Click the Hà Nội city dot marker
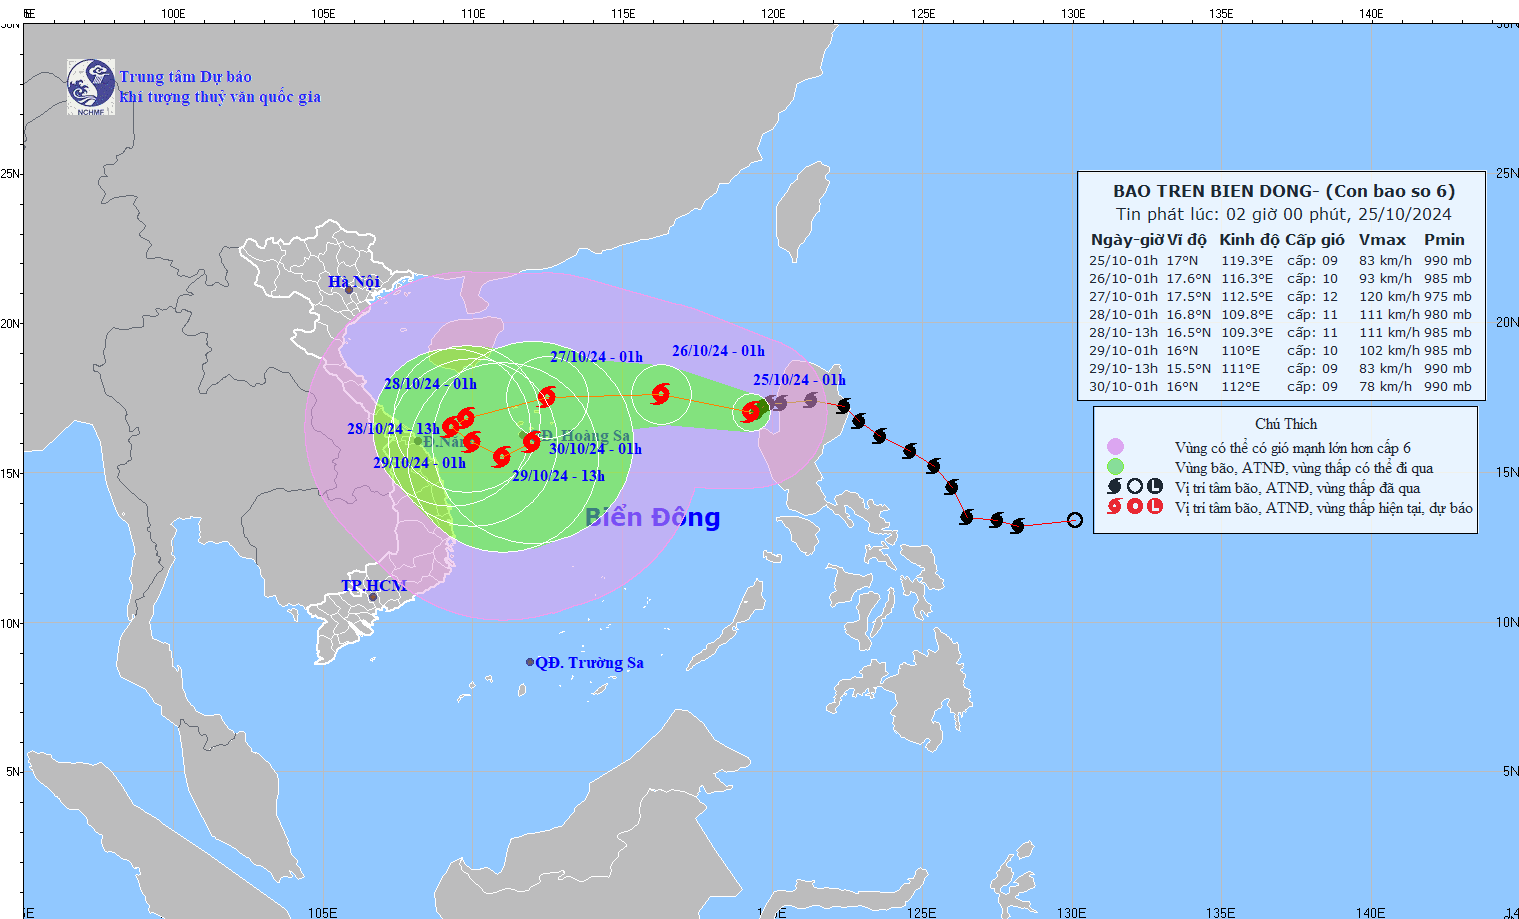 click(349, 291)
